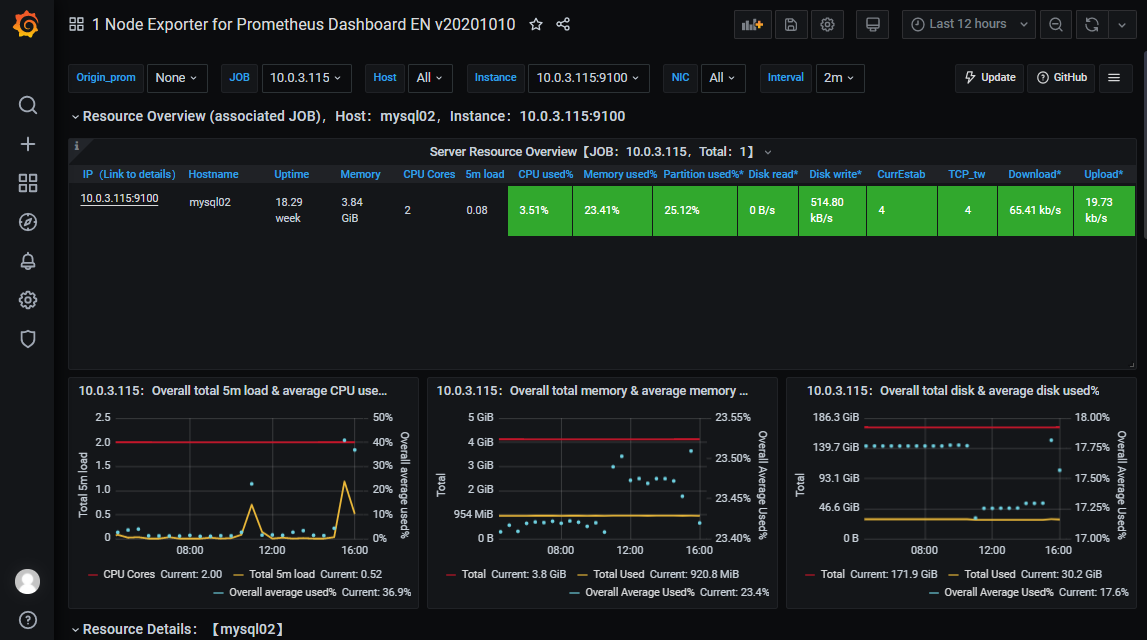Click the Add panel icon
Viewport: 1147px width, 640px height.
point(750,25)
